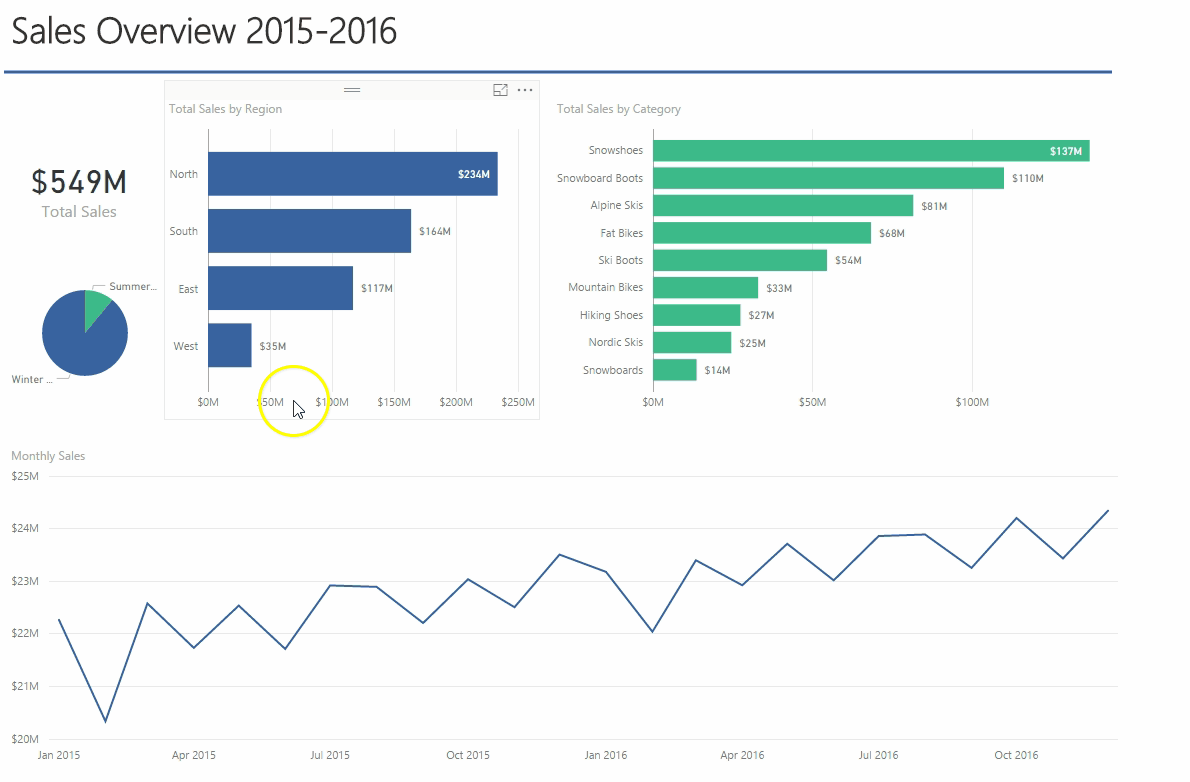Click the $27M data label

point(761,315)
